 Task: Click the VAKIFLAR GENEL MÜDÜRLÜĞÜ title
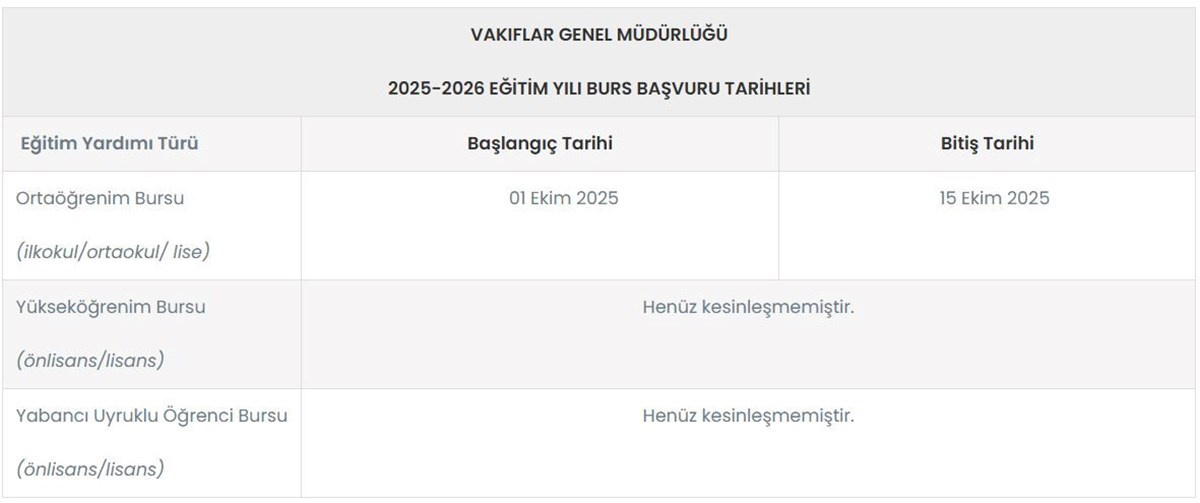pos(599,35)
